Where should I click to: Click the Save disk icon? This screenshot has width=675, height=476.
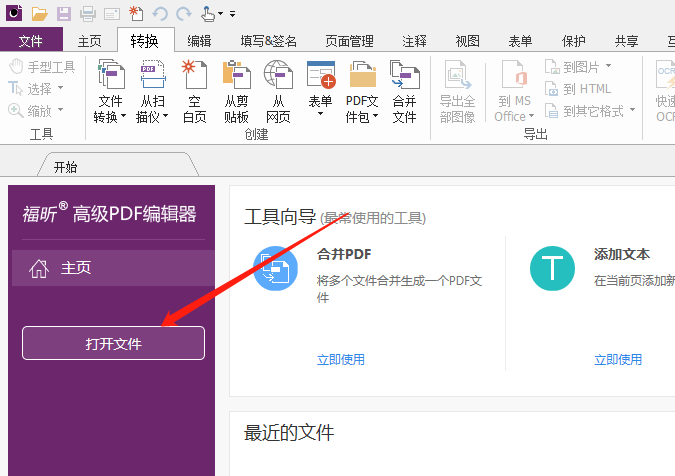tap(64, 14)
